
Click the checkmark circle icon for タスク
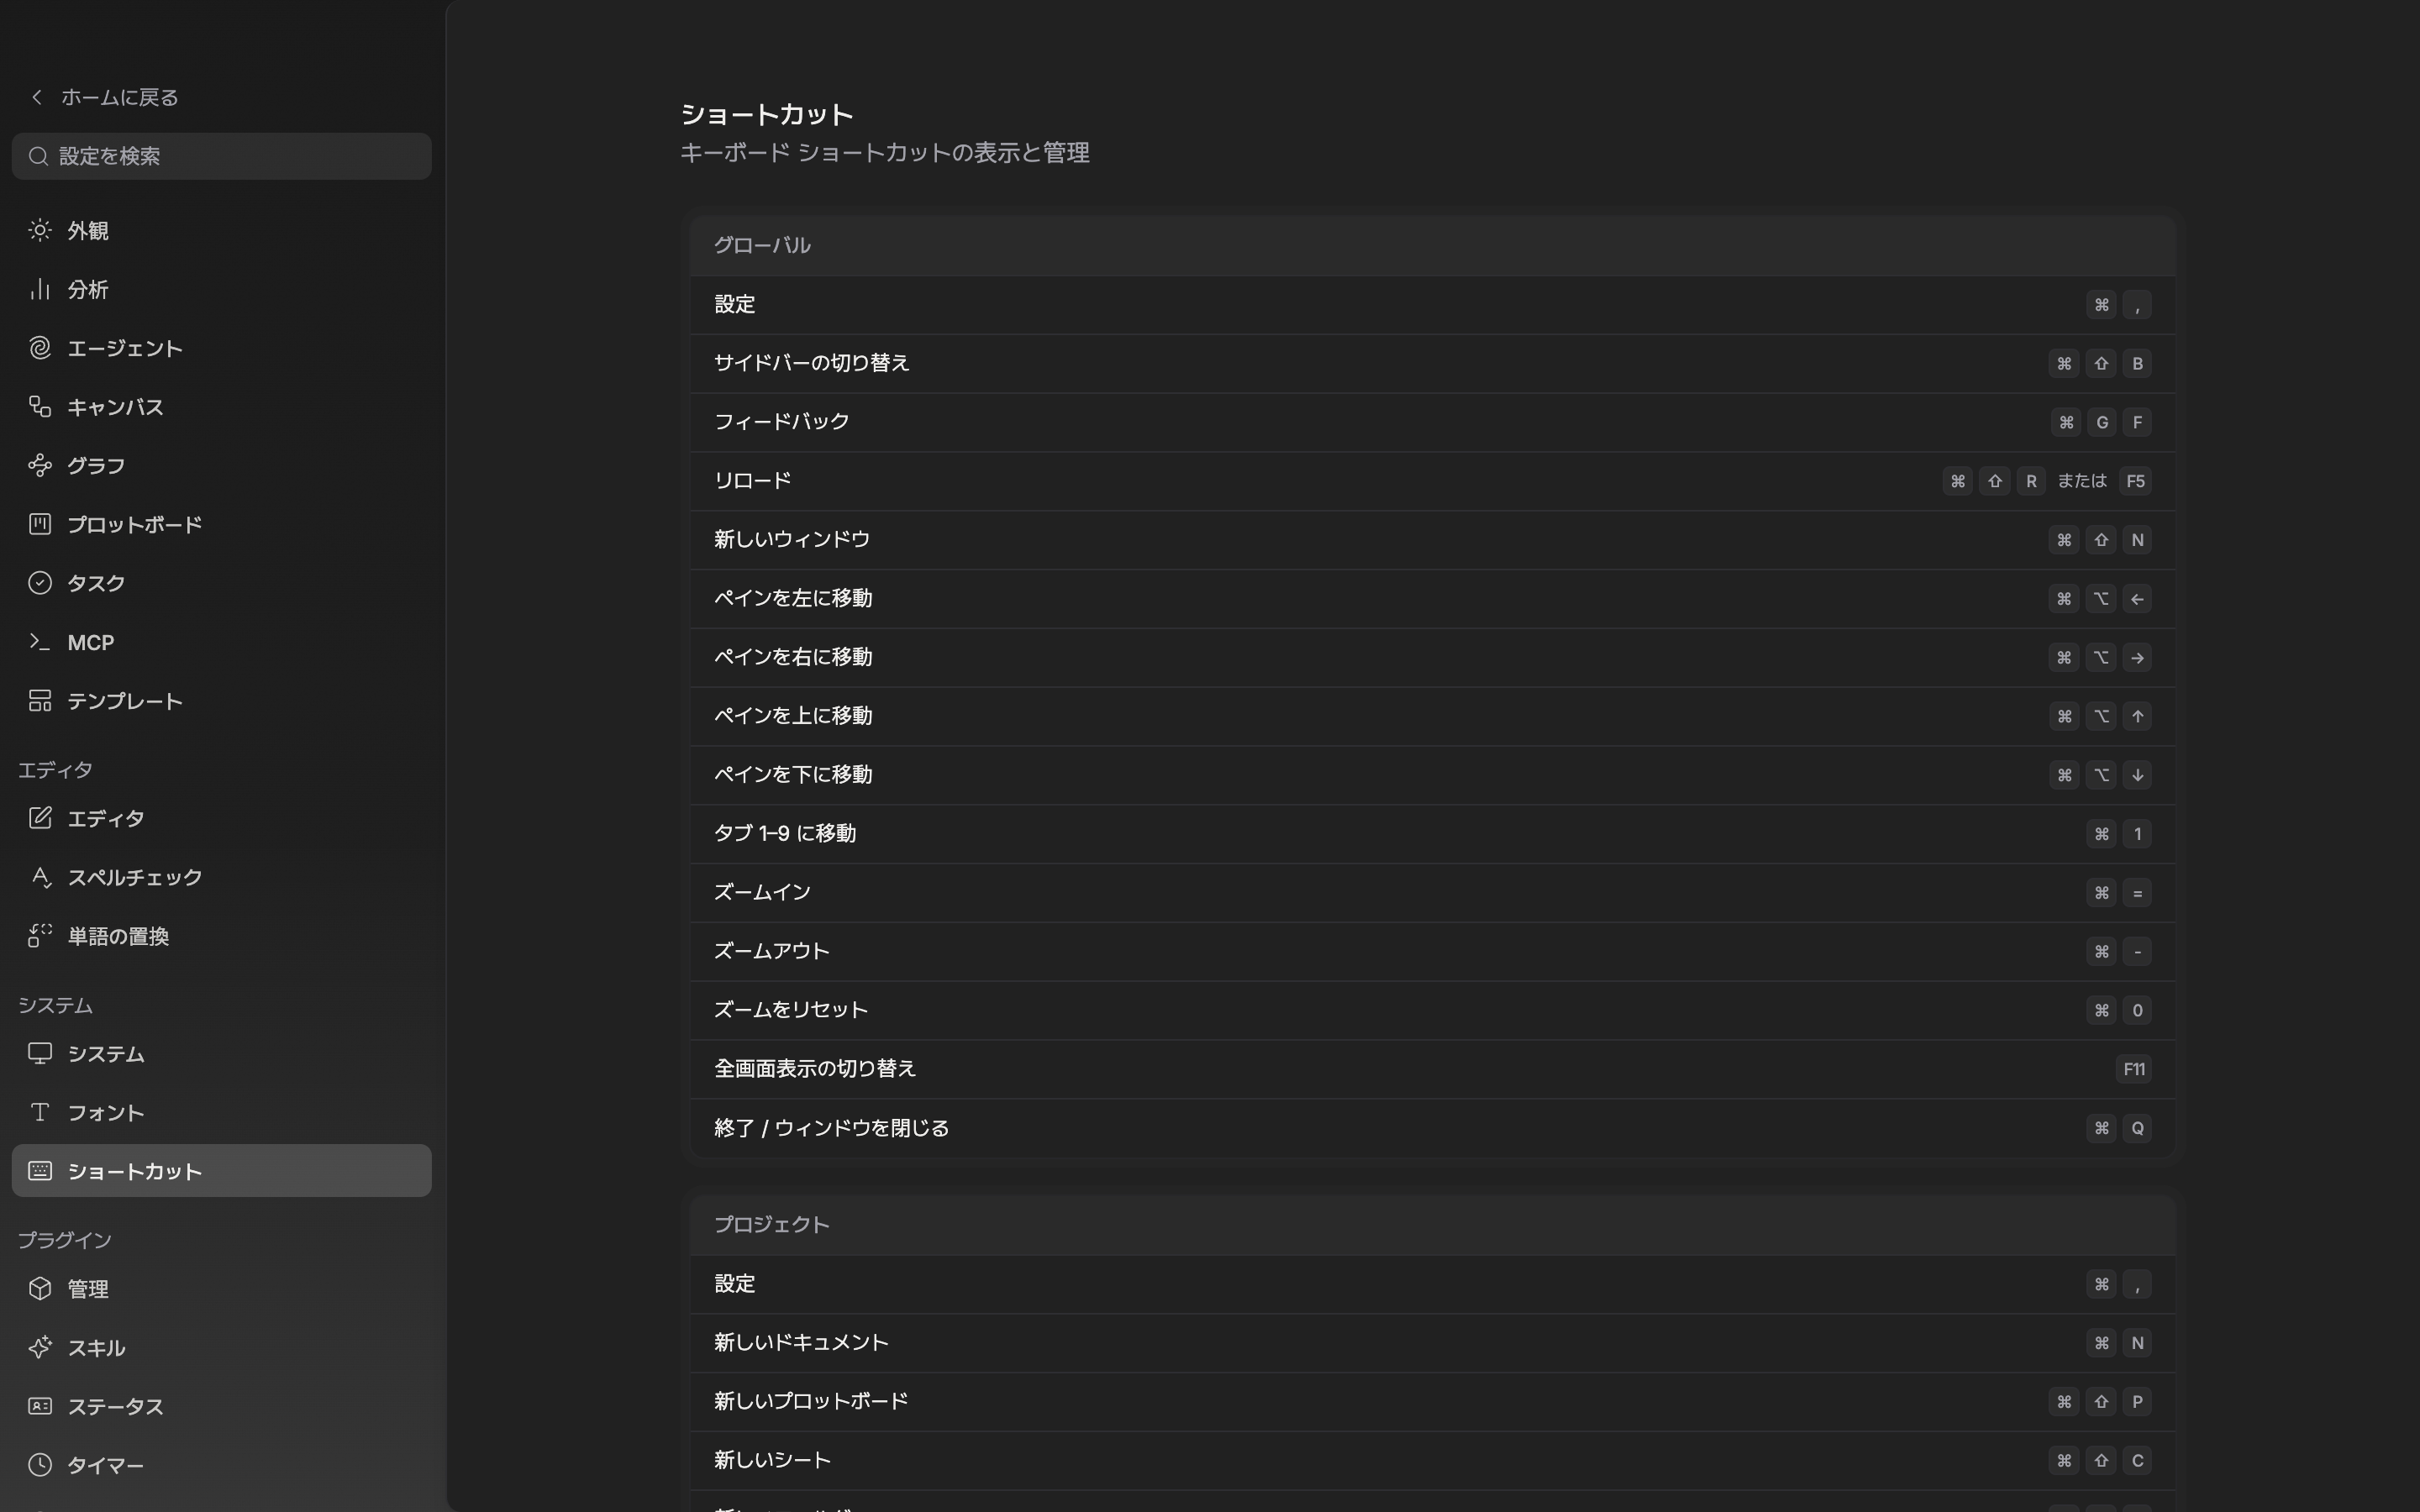[40, 583]
